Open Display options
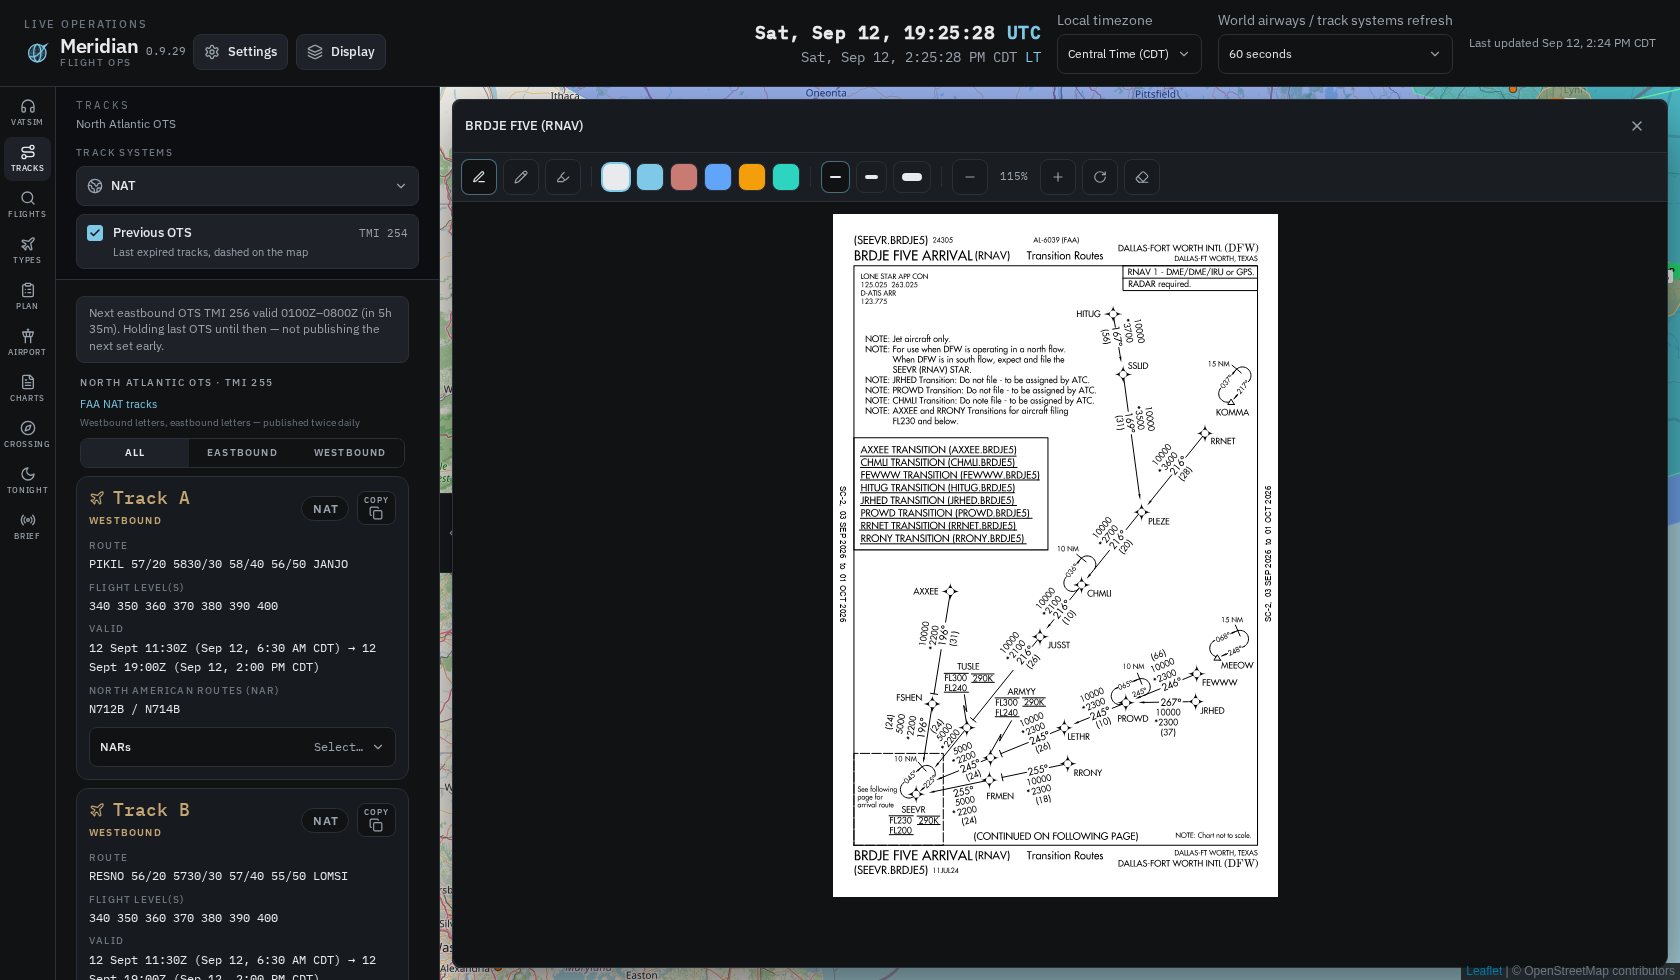Screen dimensions: 1680x980 [341, 52]
